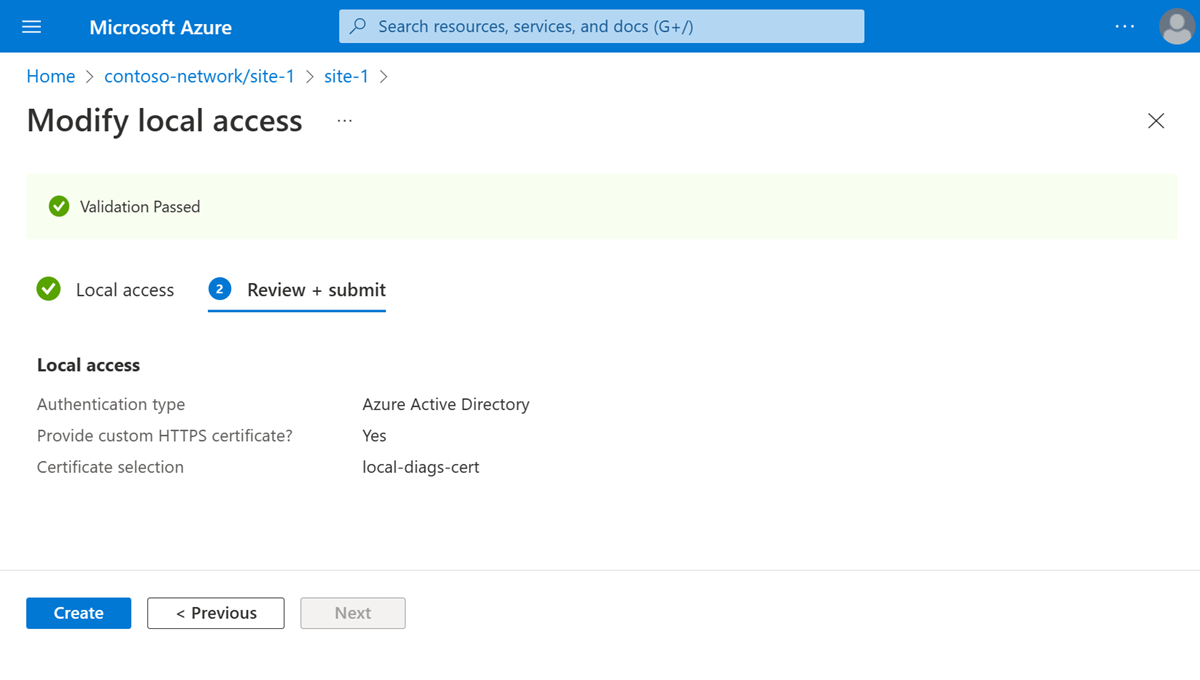Open the account avatar menu

(x=1176, y=26)
